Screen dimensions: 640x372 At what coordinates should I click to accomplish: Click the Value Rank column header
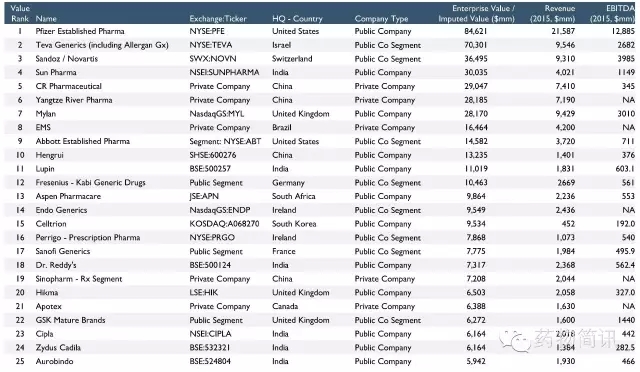click(20, 13)
